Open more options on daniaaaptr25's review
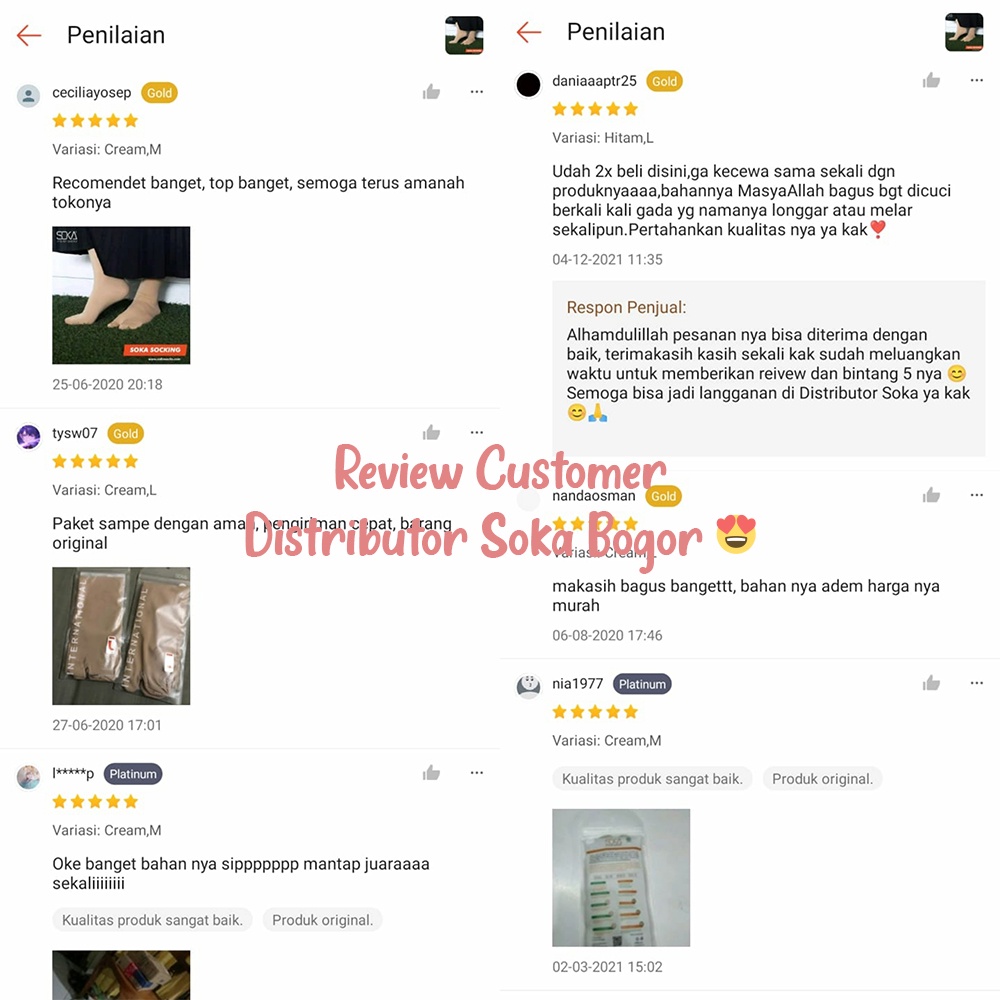1000x1000 pixels. (976, 80)
